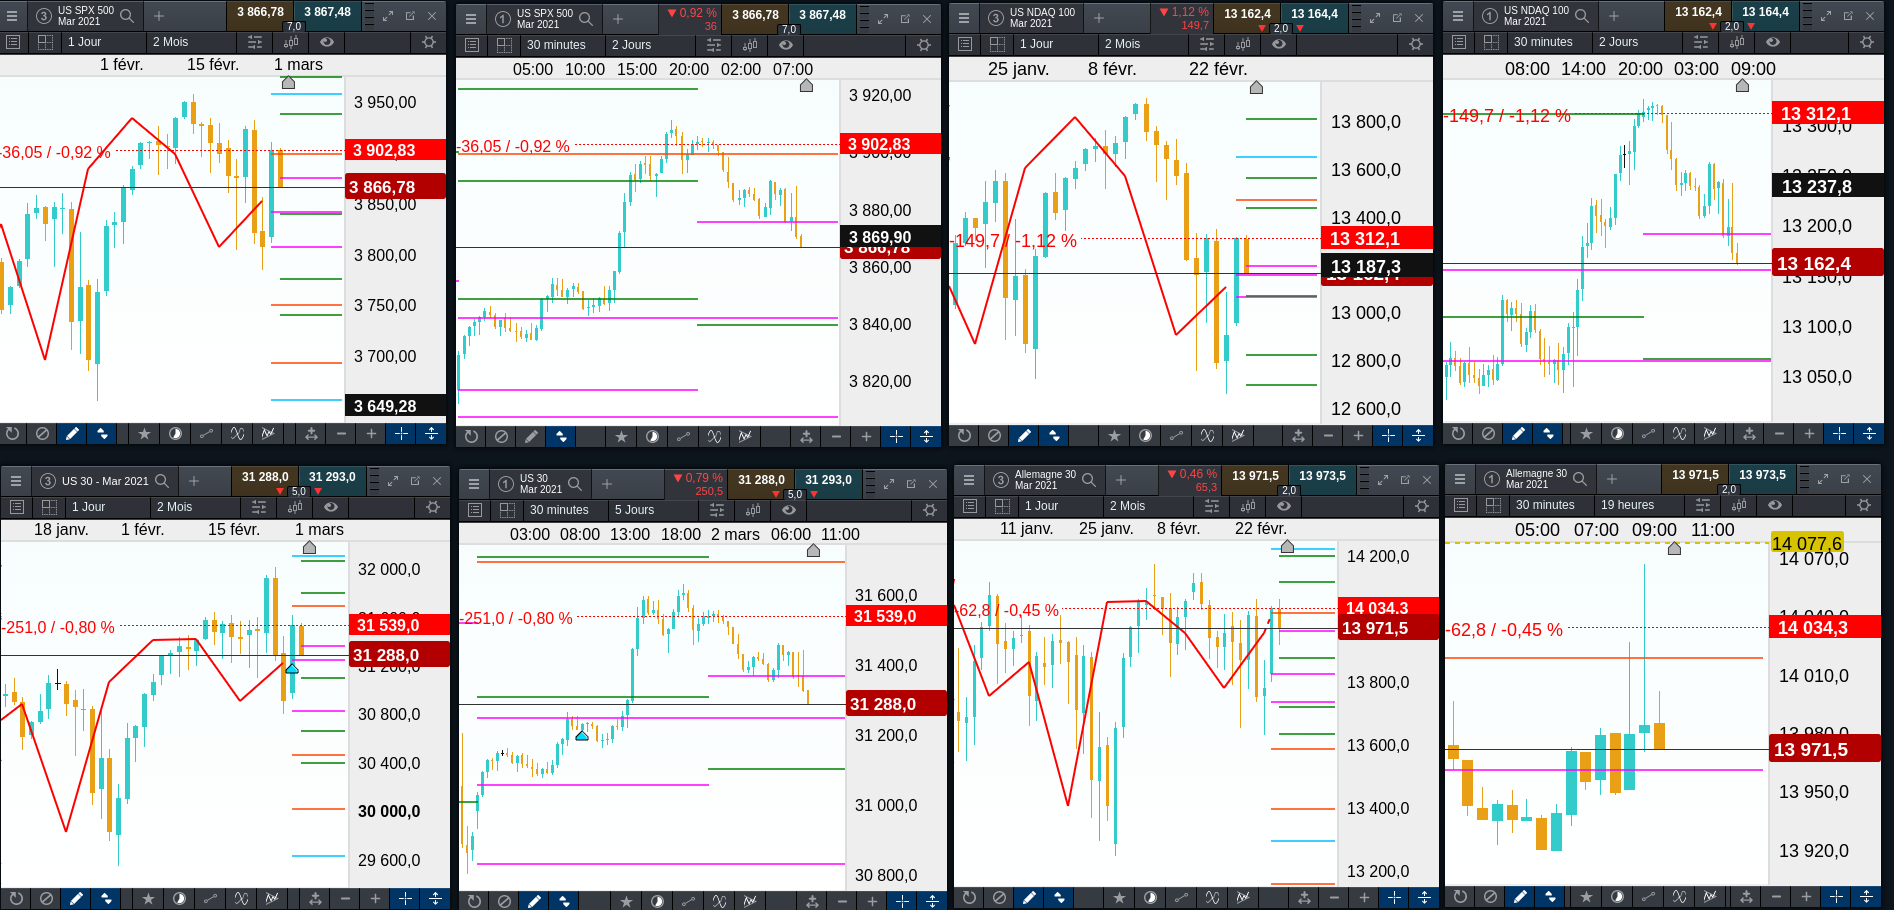Click the time axis marker handle on the US NDAQ 100 daily chart
The image size is (1894, 910).
click(1256, 88)
